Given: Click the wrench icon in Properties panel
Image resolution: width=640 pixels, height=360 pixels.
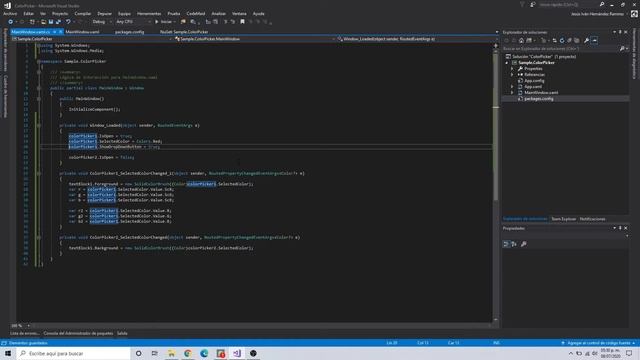Looking at the screenshot, I should tap(524, 244).
